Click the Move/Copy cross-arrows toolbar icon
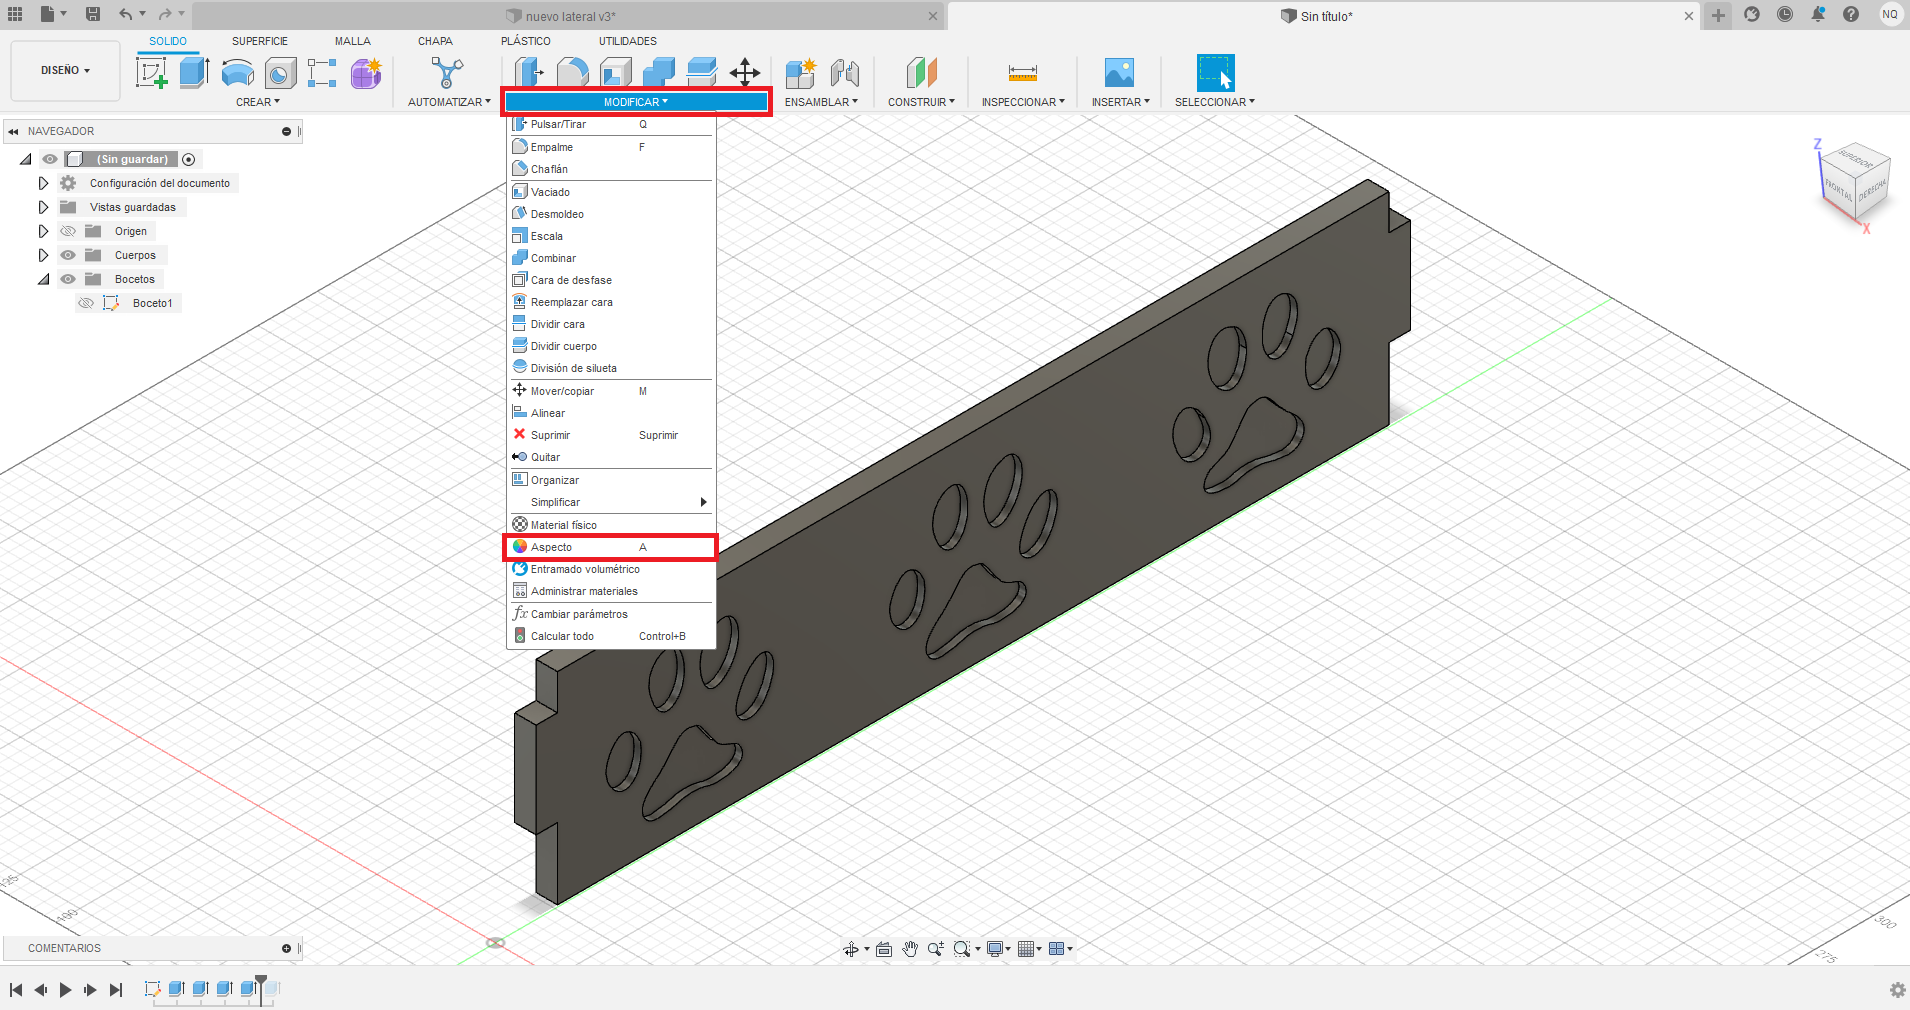The width and height of the screenshot is (1910, 1010). (x=745, y=72)
